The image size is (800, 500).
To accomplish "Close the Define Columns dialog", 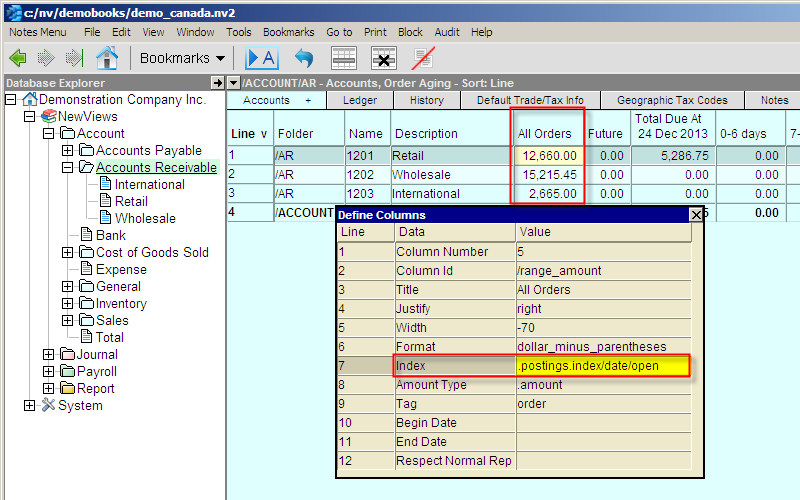I will click(696, 214).
